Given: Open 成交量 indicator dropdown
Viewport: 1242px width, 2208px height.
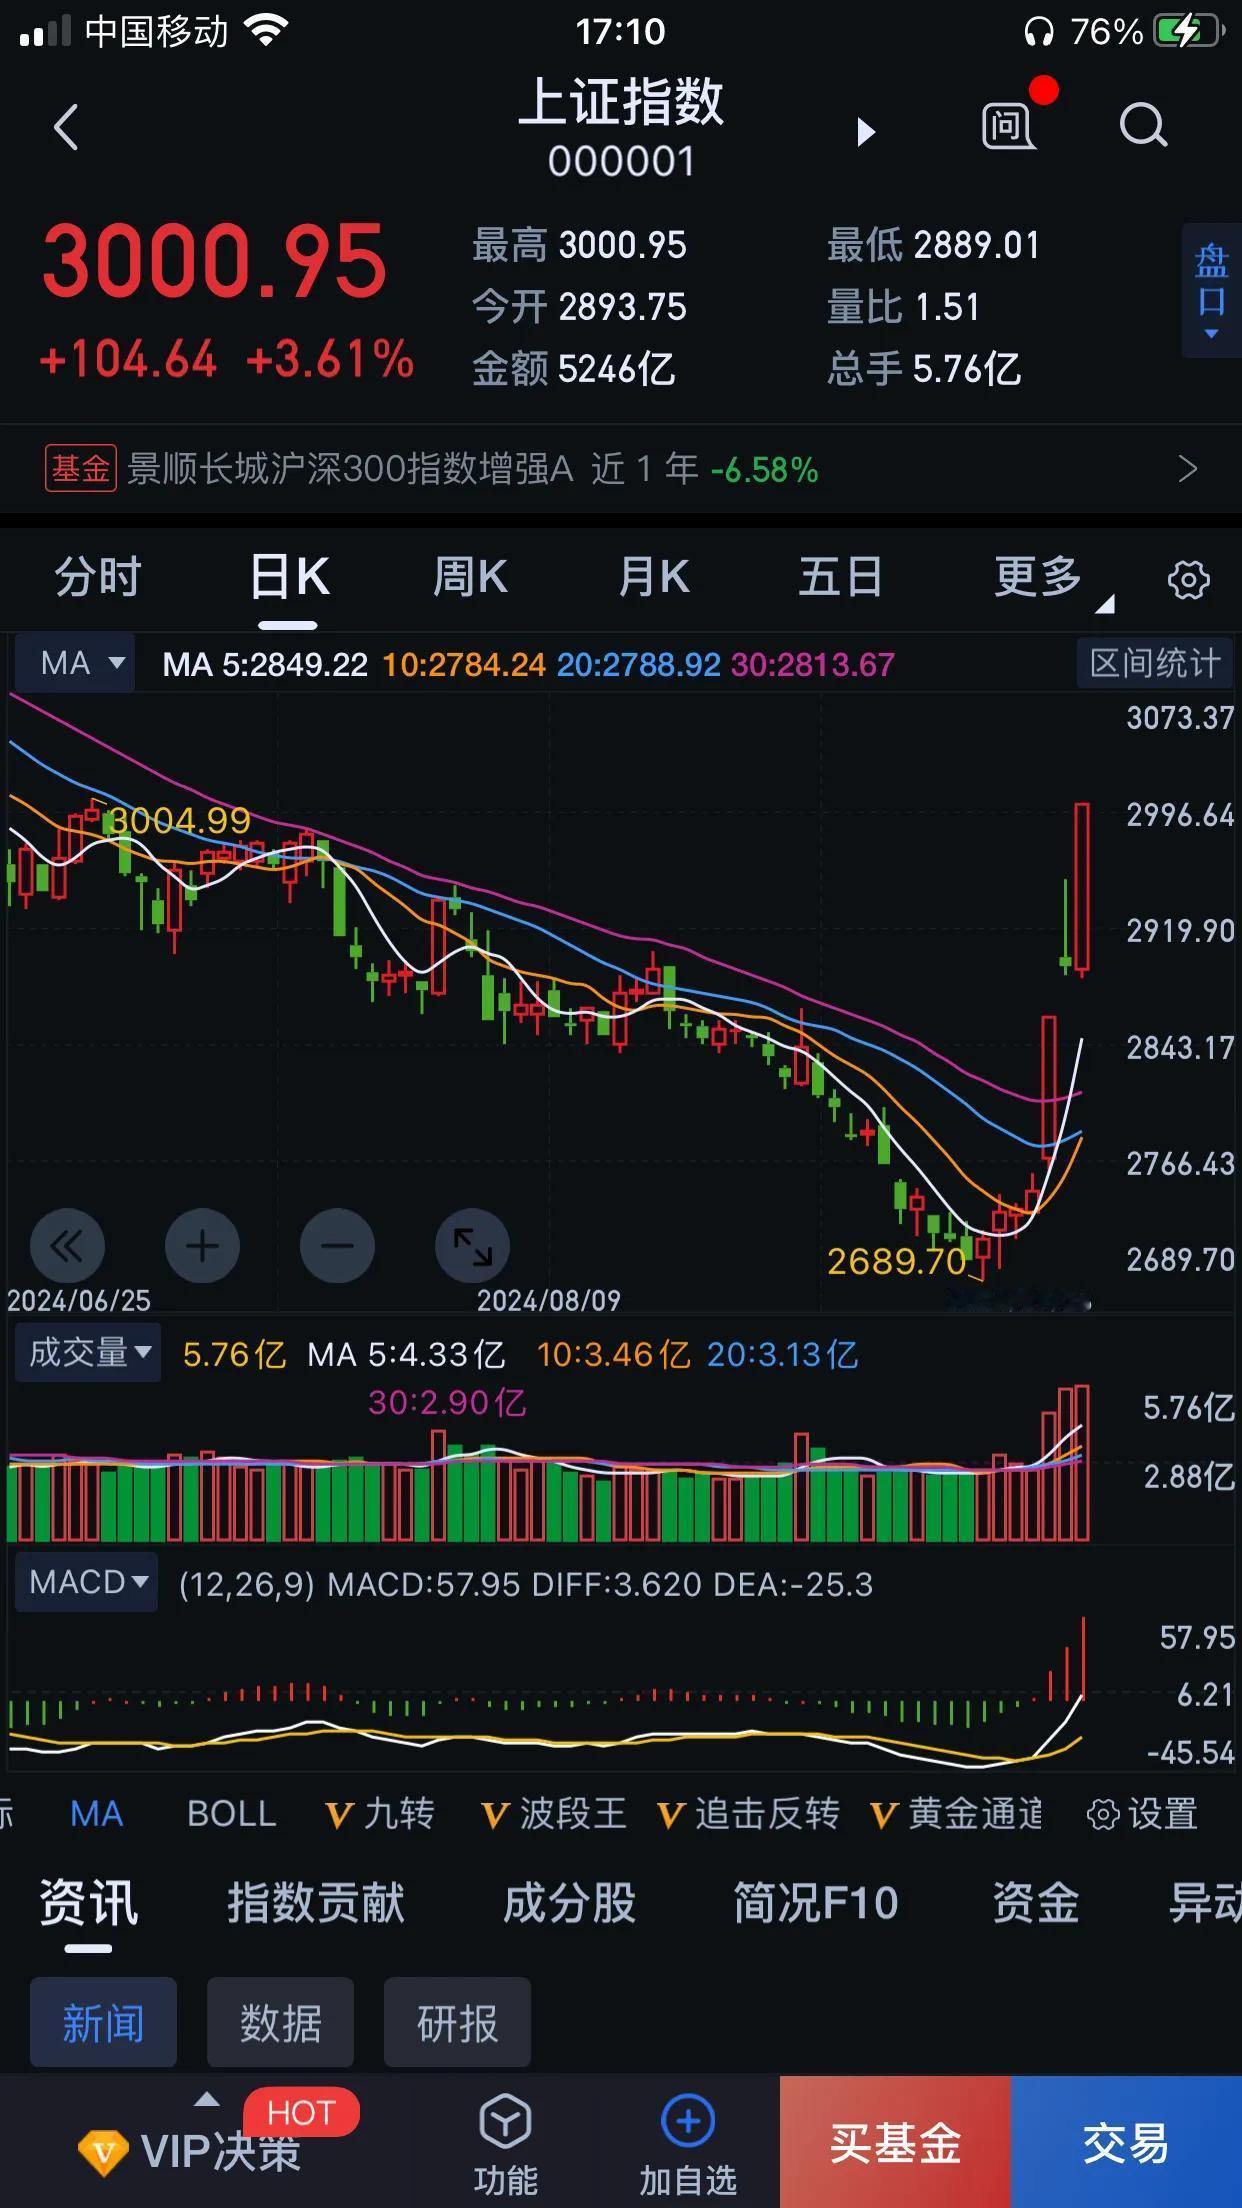Looking at the screenshot, I should point(88,1353).
